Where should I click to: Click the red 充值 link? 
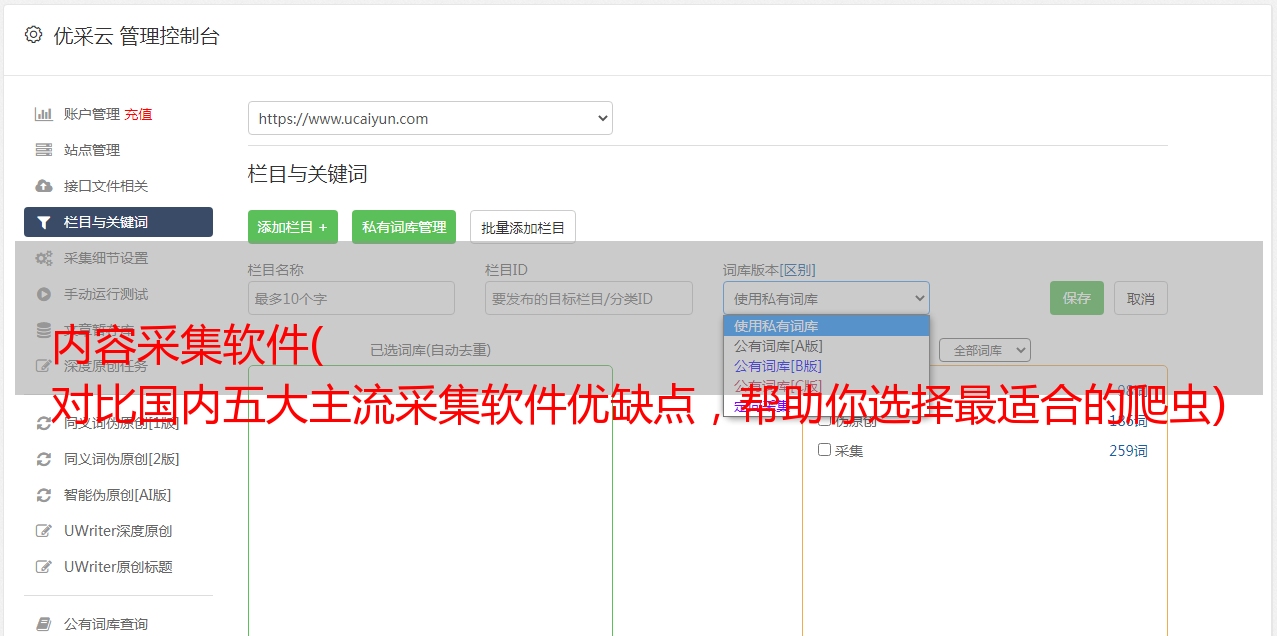(138, 114)
